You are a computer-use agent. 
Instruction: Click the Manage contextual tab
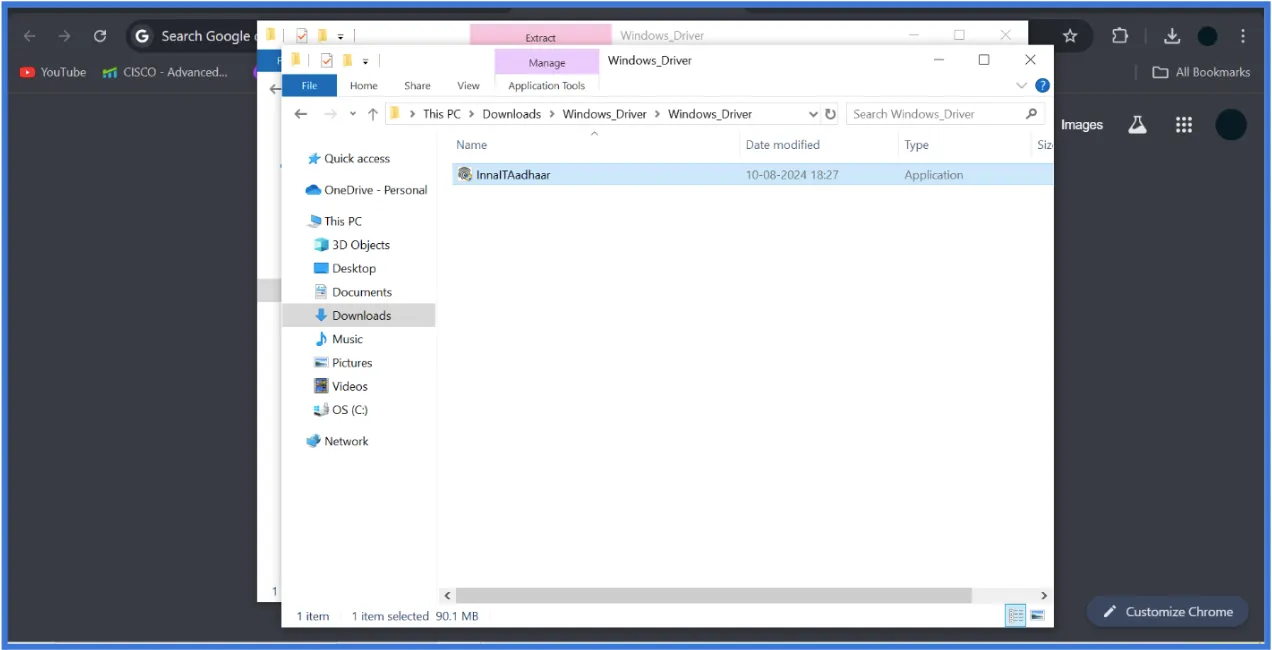[x=547, y=62]
